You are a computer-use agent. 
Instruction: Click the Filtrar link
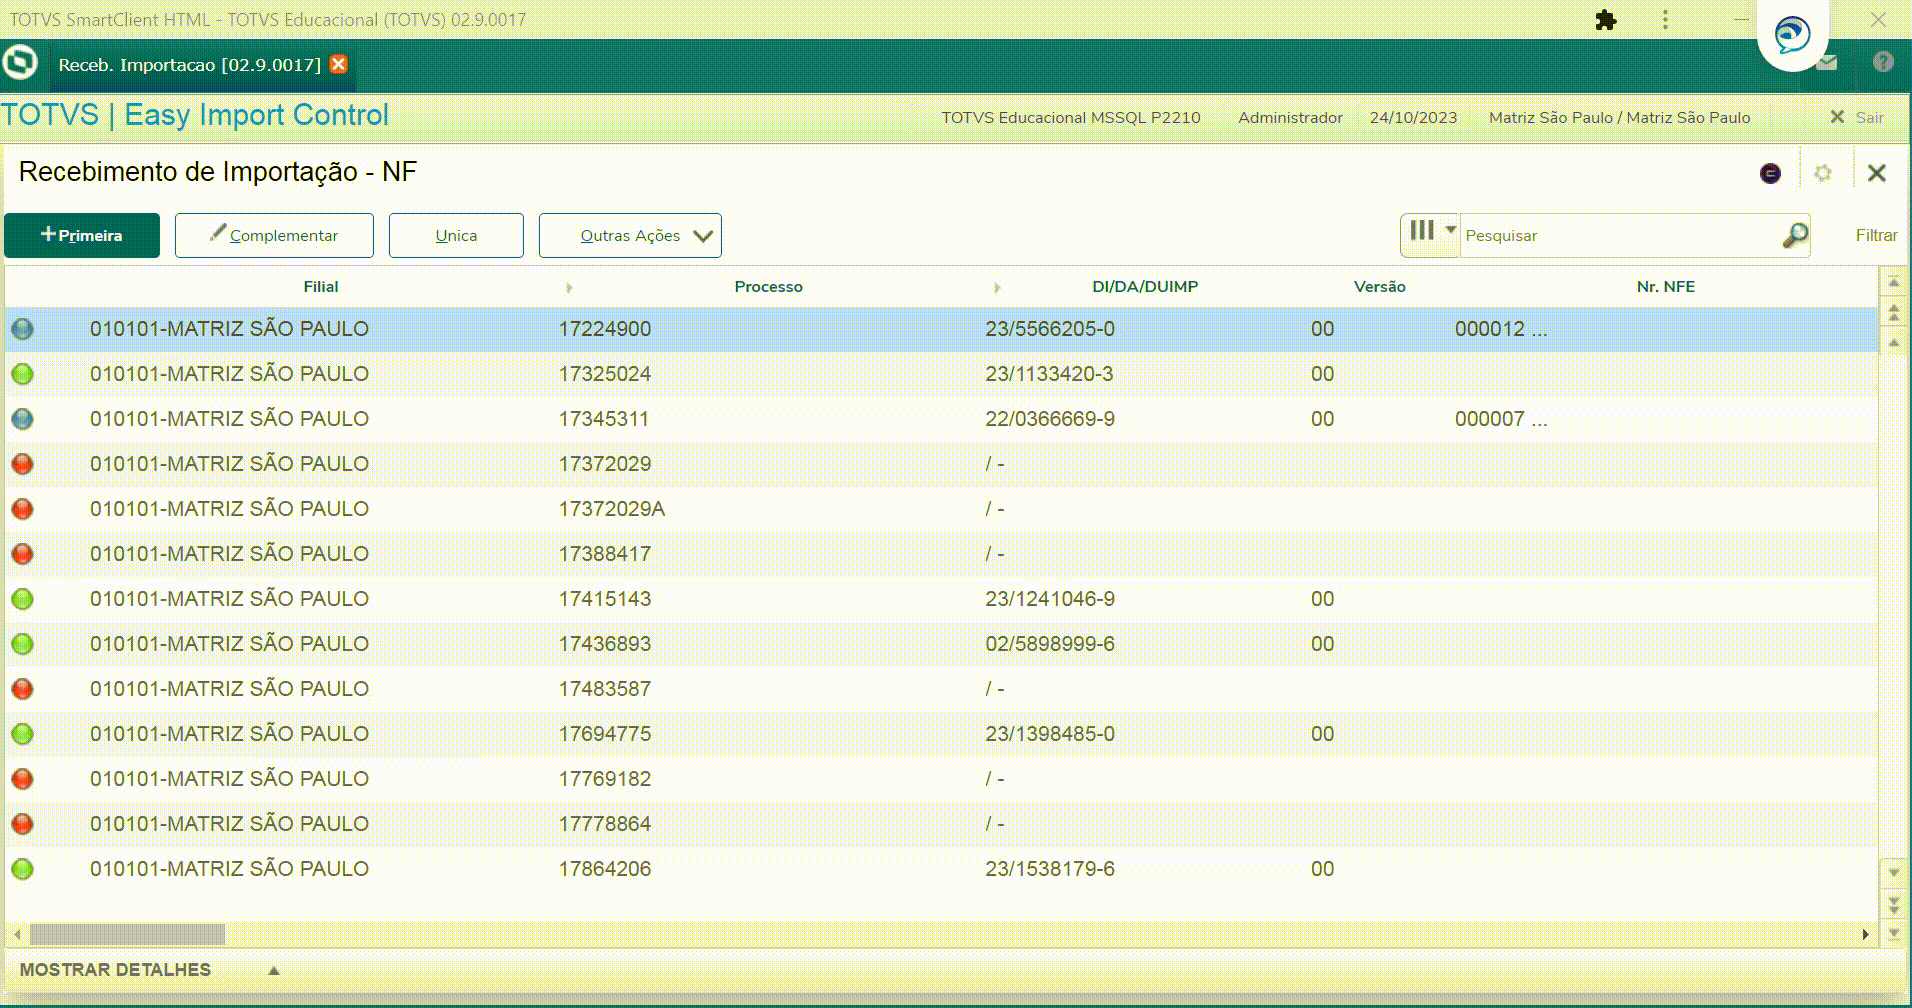coord(1876,235)
